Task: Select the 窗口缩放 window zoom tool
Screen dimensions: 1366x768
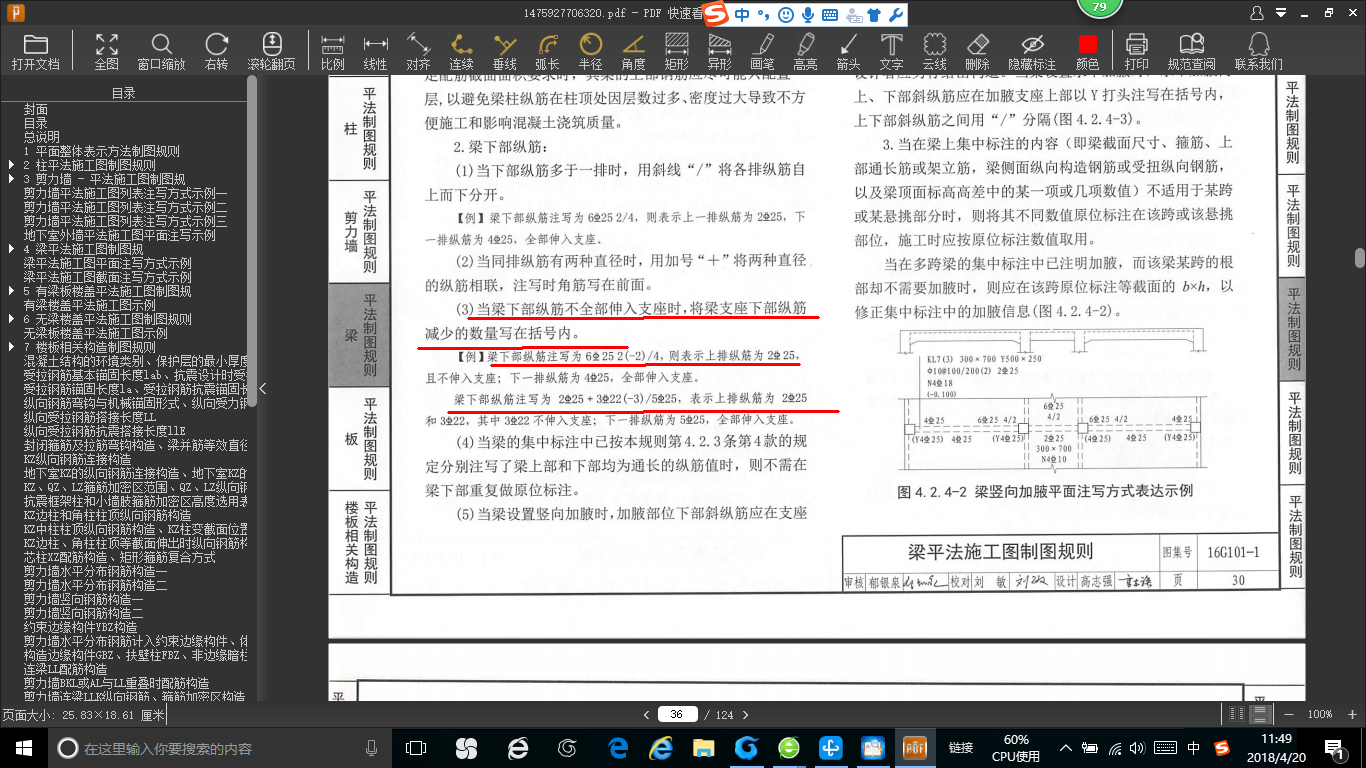Action: tap(161, 52)
